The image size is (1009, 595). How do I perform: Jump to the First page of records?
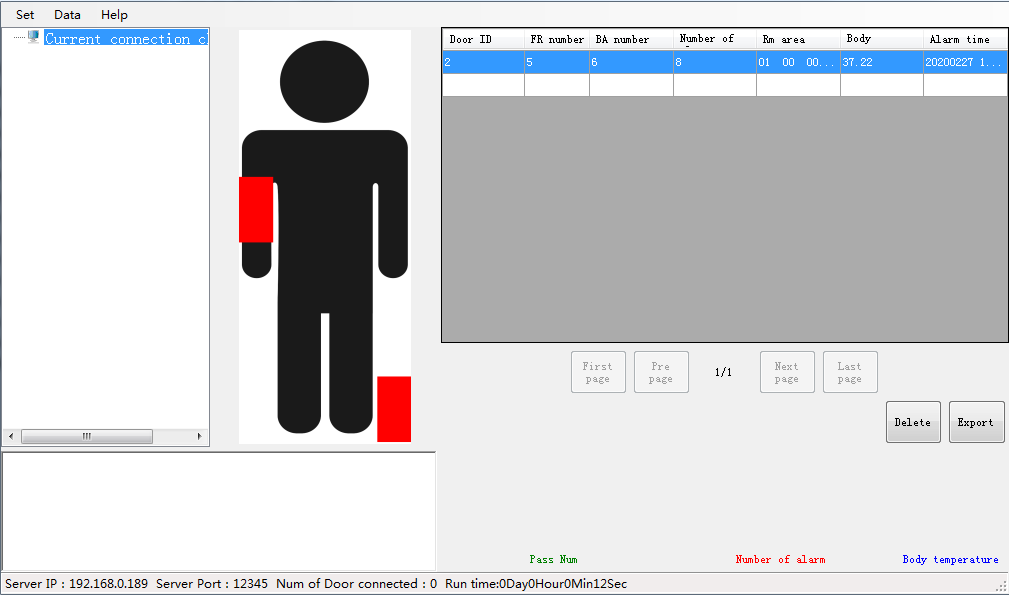[x=598, y=372]
